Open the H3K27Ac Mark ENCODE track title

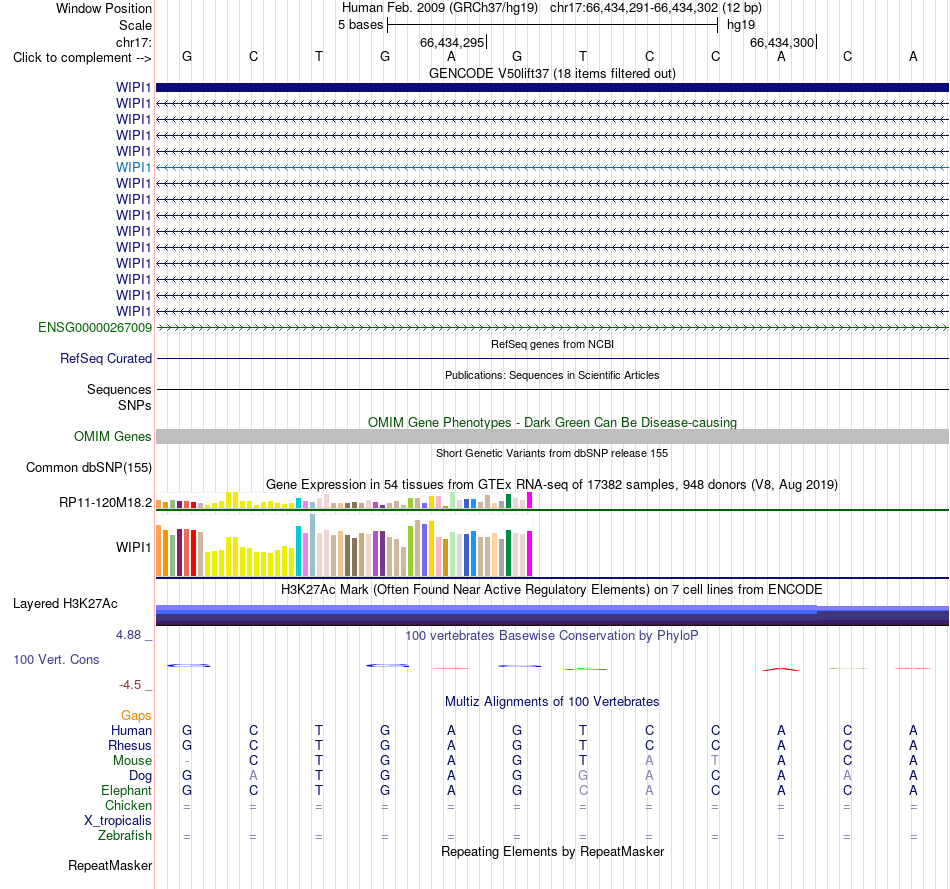pos(552,590)
